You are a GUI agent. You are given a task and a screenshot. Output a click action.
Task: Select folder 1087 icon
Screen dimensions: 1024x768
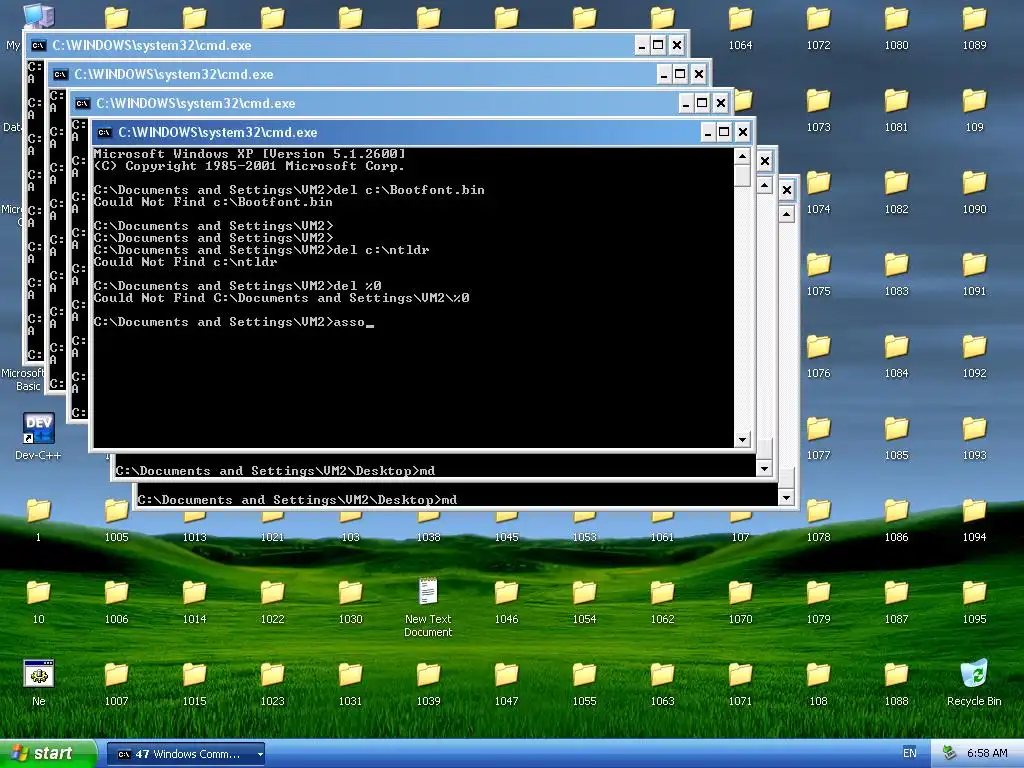896,592
